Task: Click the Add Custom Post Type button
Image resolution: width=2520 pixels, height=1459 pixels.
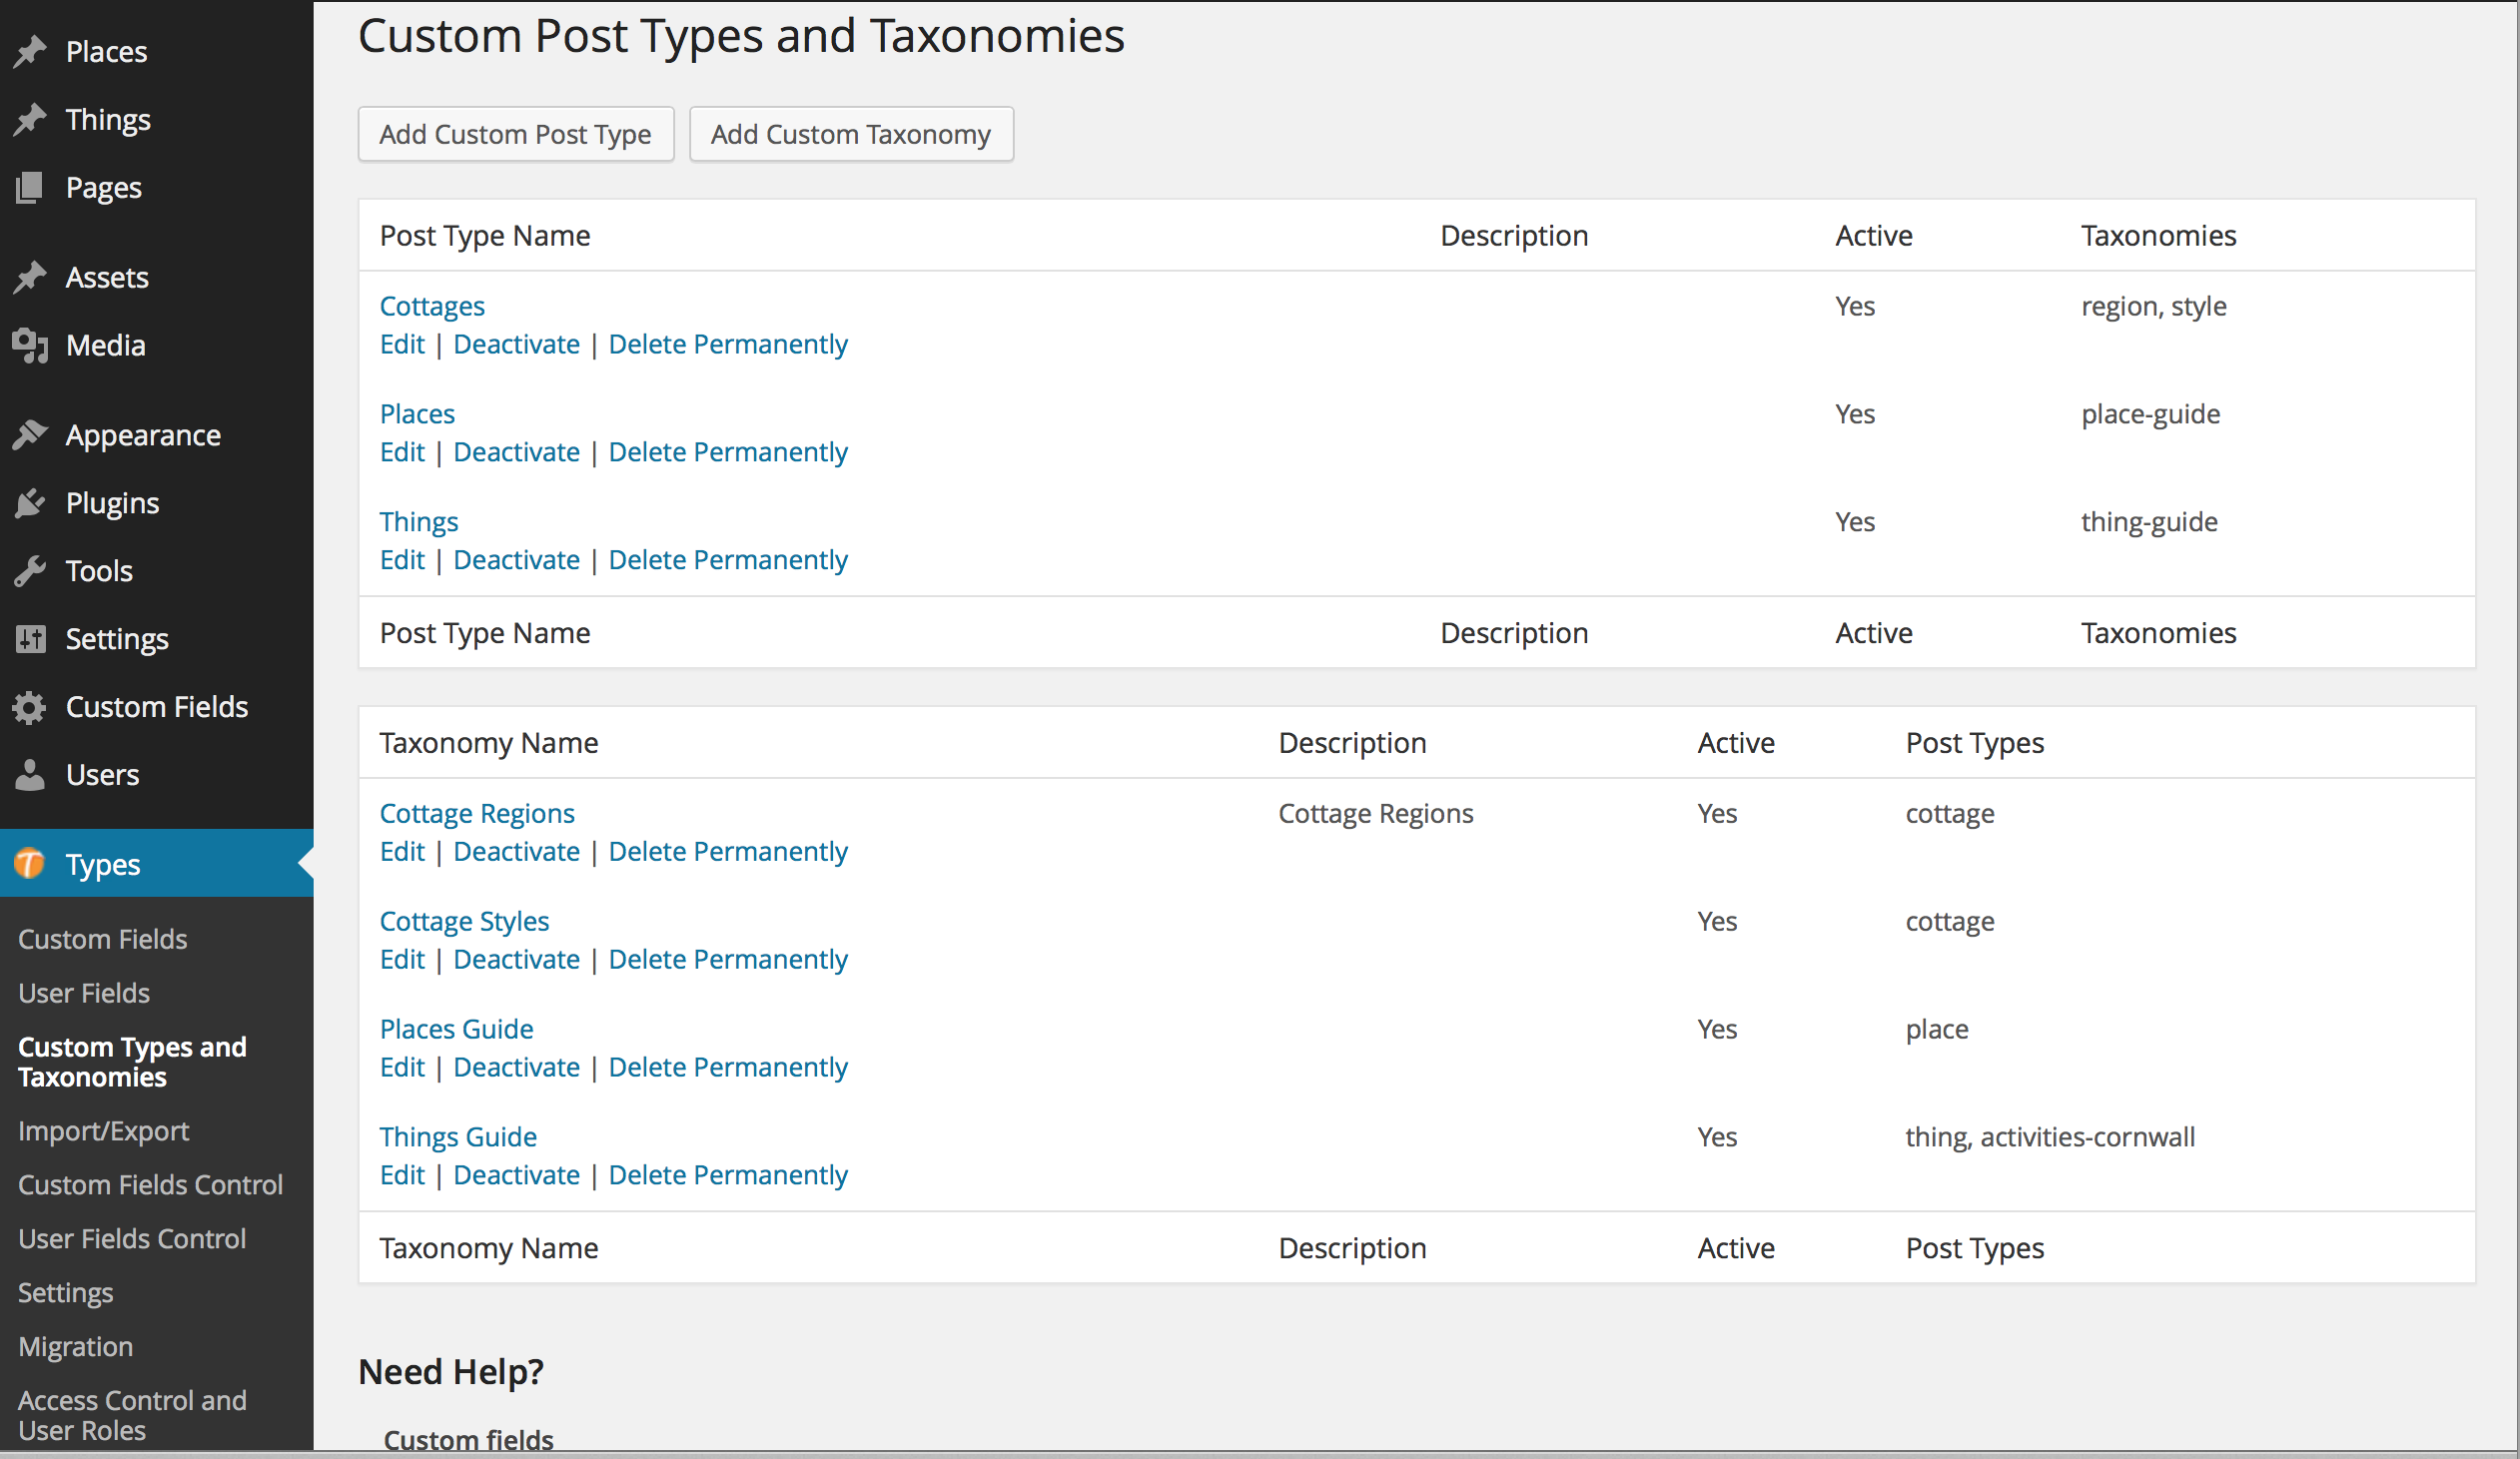Action: point(516,134)
